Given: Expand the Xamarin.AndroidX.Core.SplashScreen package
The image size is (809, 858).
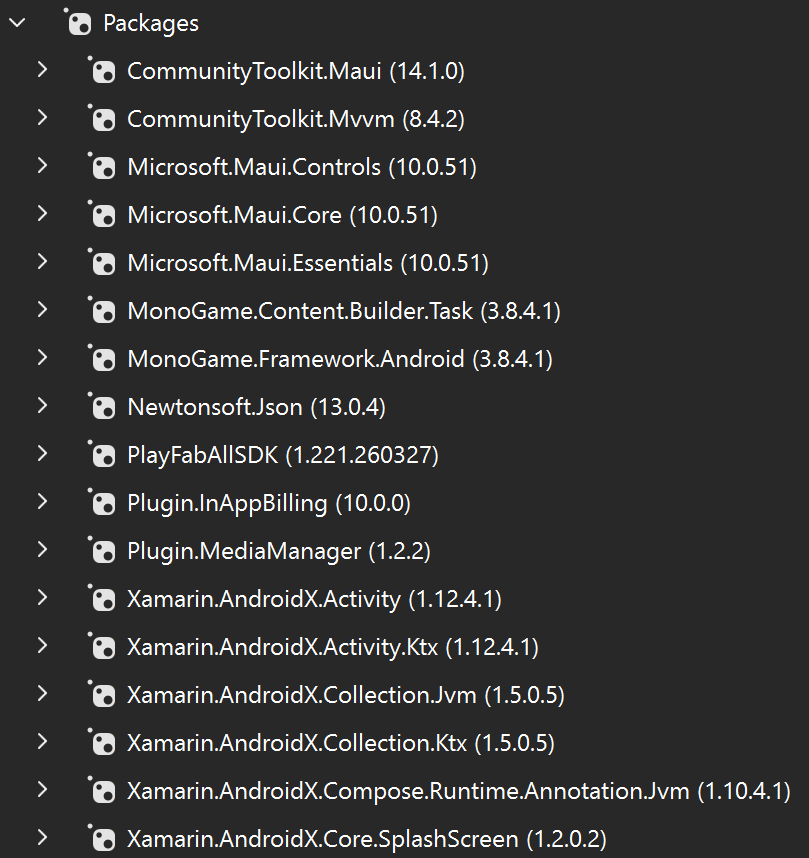Looking at the screenshot, I should click(x=44, y=839).
